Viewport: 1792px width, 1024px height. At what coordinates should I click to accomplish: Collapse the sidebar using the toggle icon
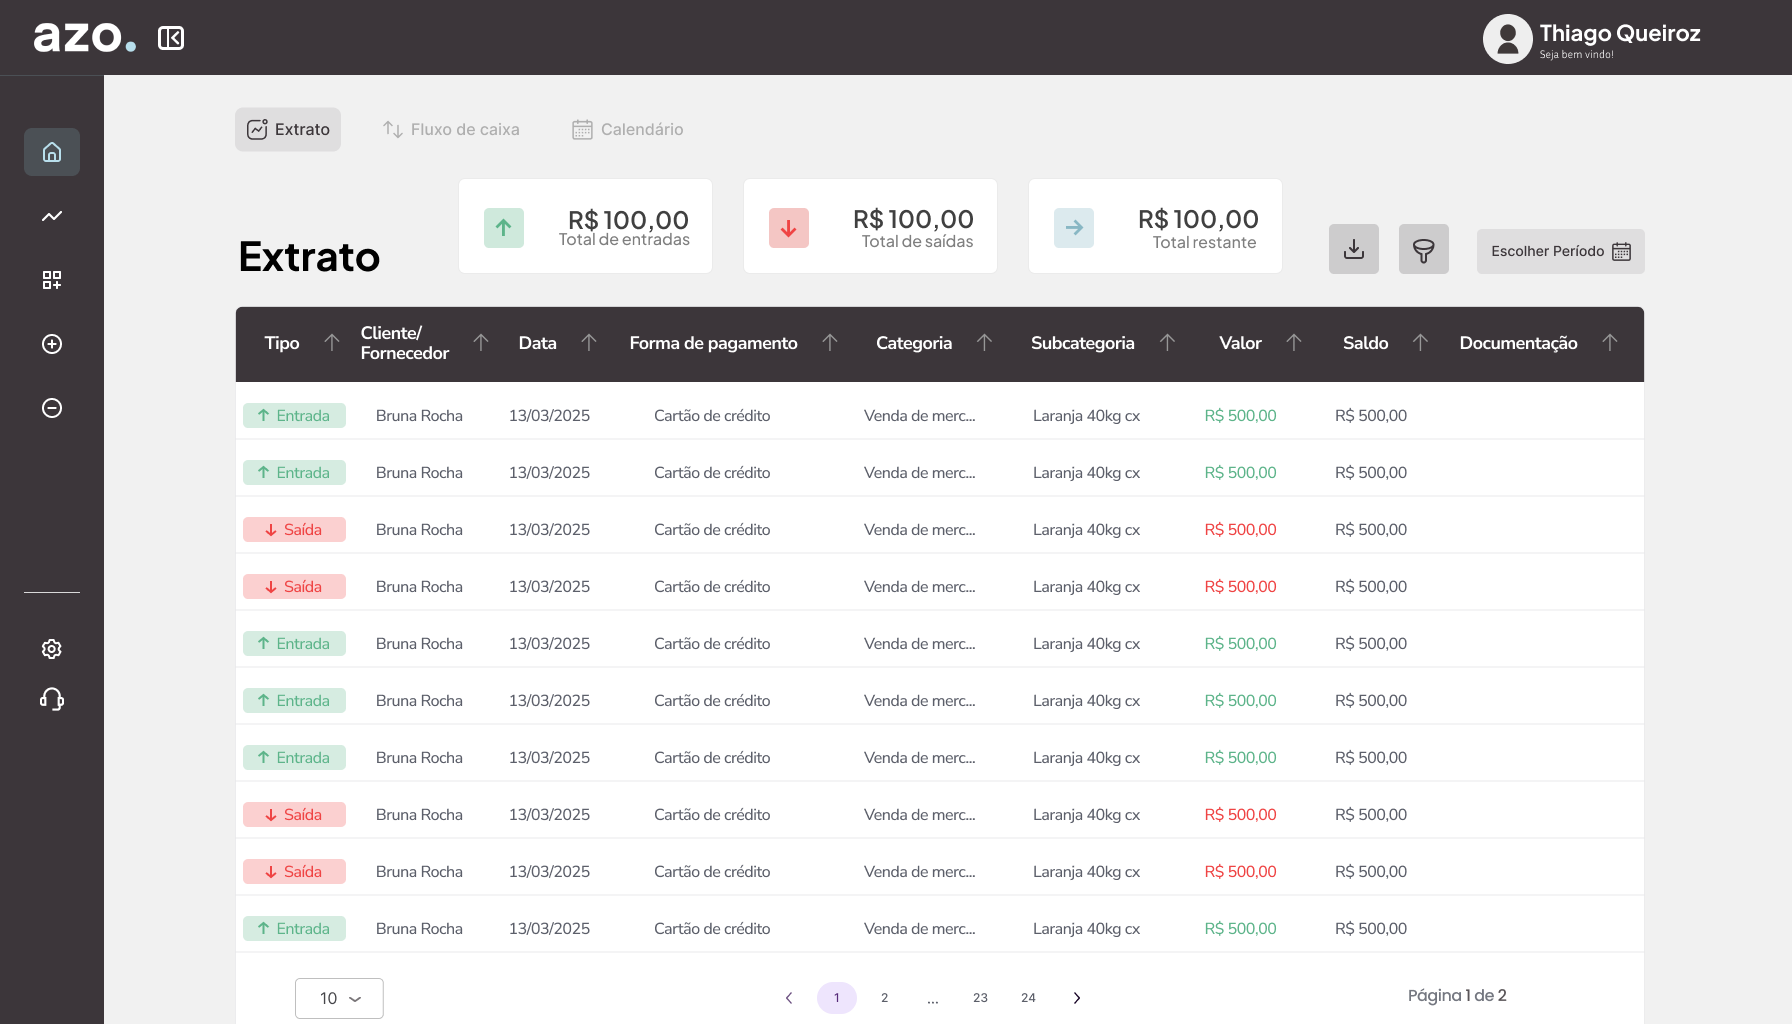pos(171,38)
